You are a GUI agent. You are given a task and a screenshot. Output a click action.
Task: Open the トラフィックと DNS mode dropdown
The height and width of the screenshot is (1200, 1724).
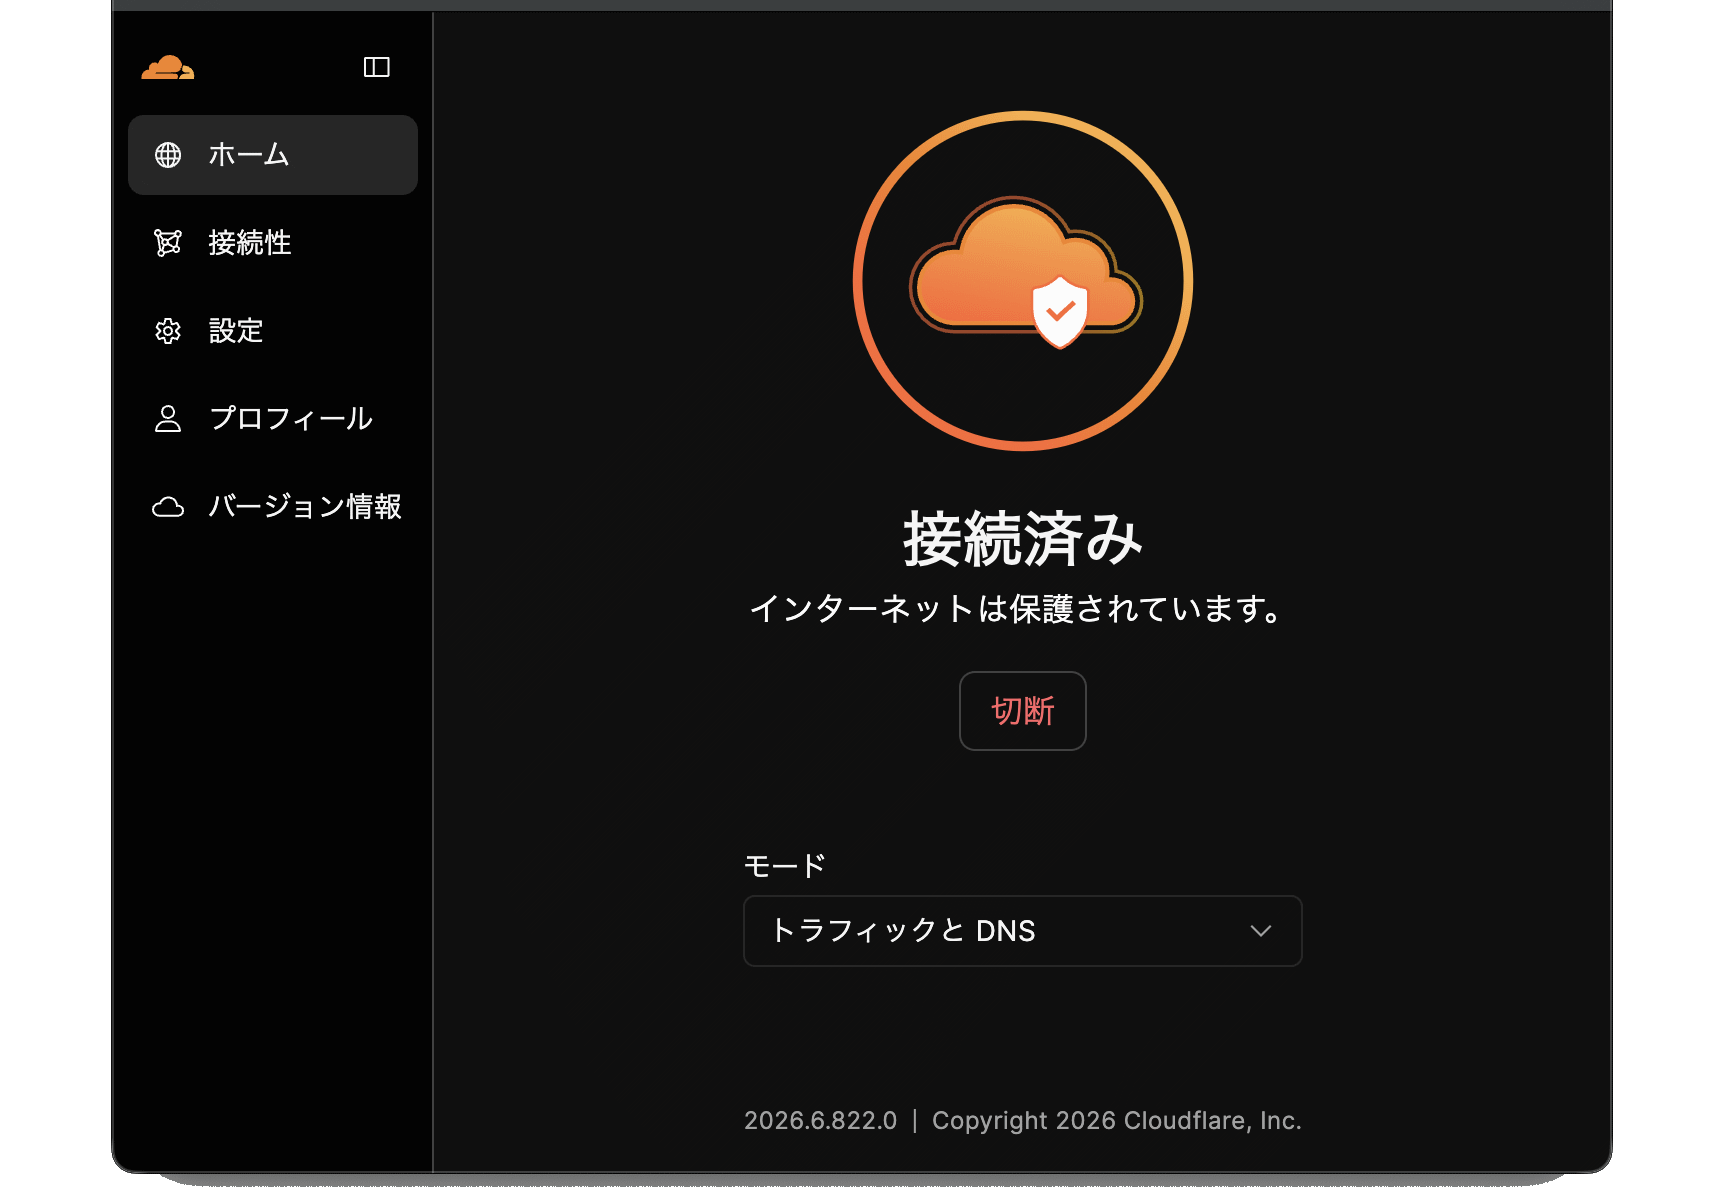pos(1023,931)
